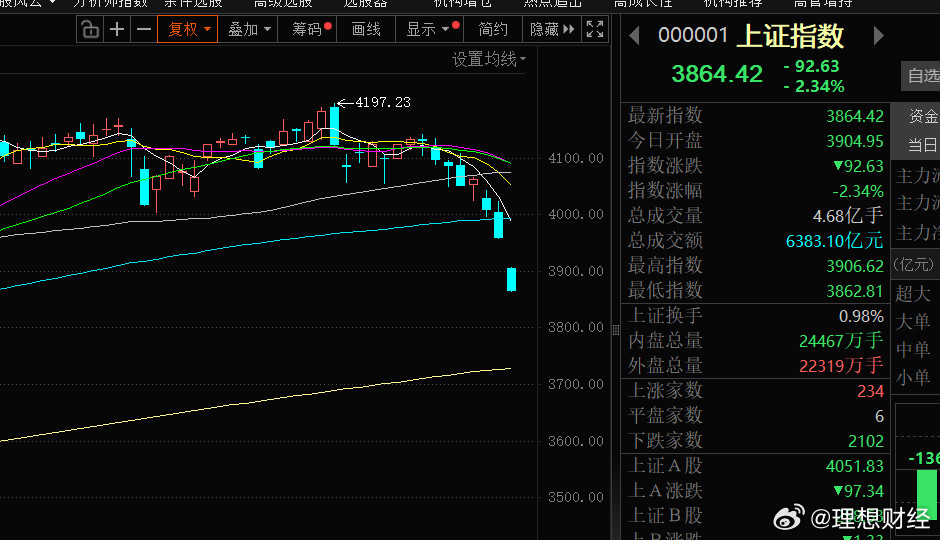Click the large price 3864.42 in header
The image size is (940, 540).
click(x=717, y=74)
